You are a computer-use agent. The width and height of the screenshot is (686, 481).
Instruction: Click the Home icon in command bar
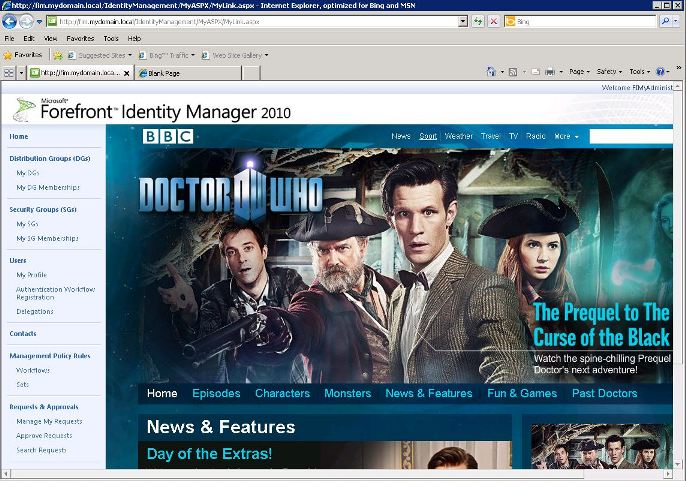(491, 72)
